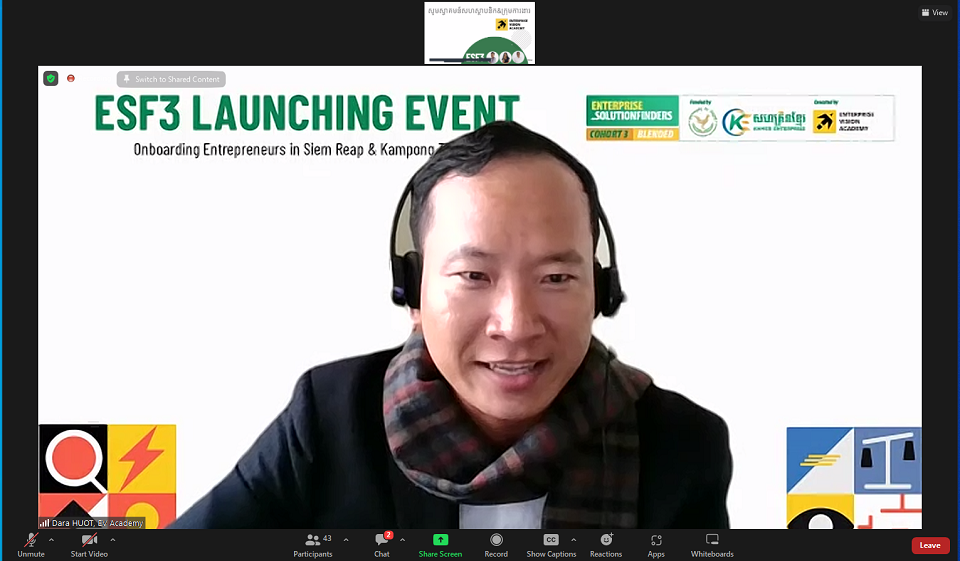This screenshot has width=960, height=561.
Task: Click Switch to Shared Content
Action: click(x=171, y=79)
